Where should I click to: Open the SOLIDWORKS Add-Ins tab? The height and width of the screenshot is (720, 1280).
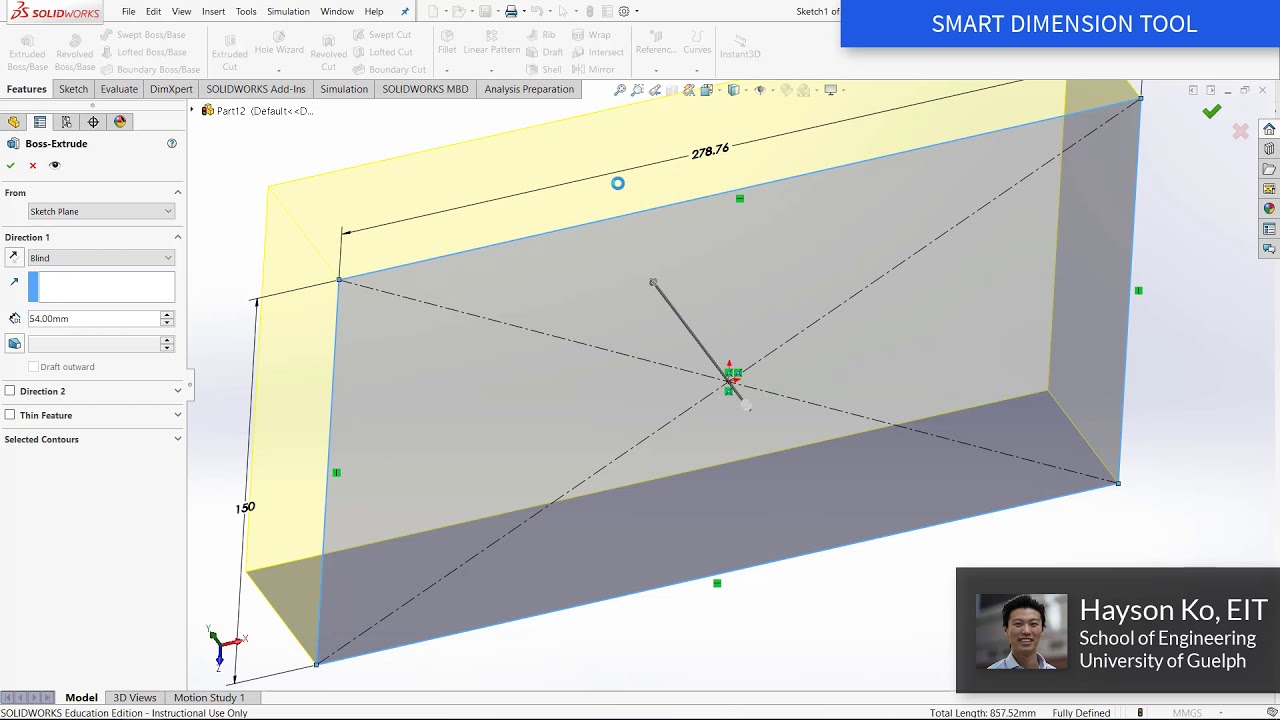click(256, 89)
